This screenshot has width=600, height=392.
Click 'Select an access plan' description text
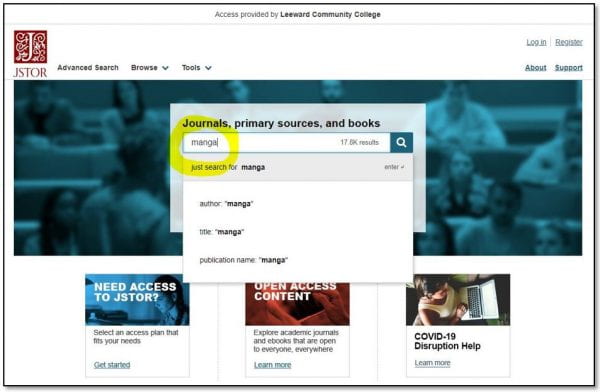pos(136,336)
